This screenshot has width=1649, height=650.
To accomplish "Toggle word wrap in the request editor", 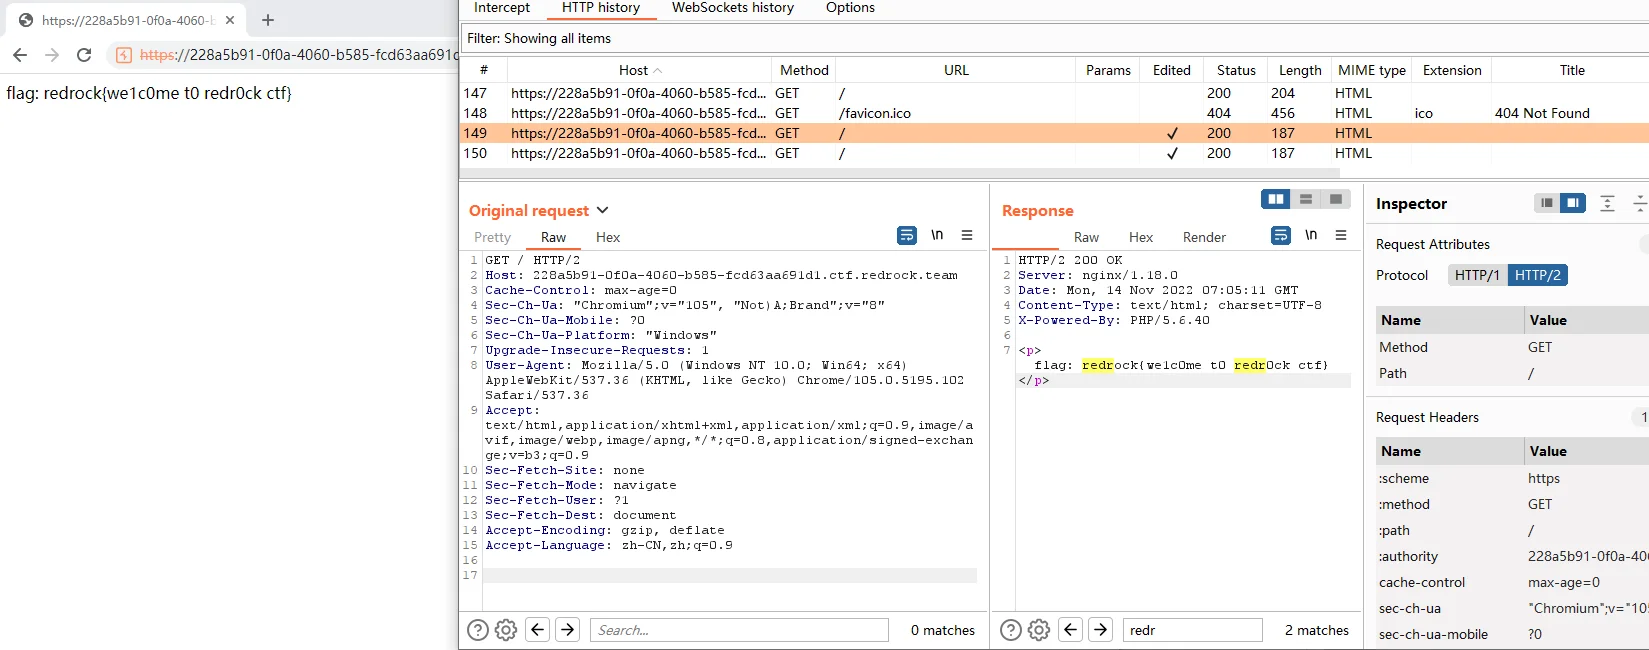I will [x=906, y=236].
